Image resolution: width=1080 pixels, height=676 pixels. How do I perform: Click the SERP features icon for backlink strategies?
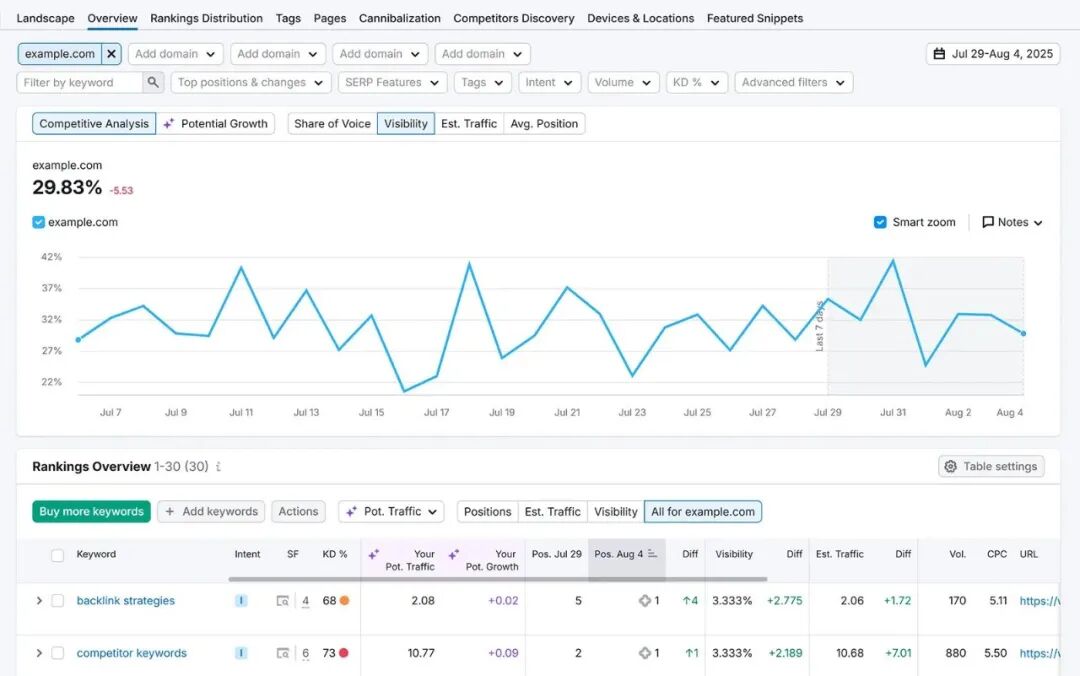[x=282, y=601]
